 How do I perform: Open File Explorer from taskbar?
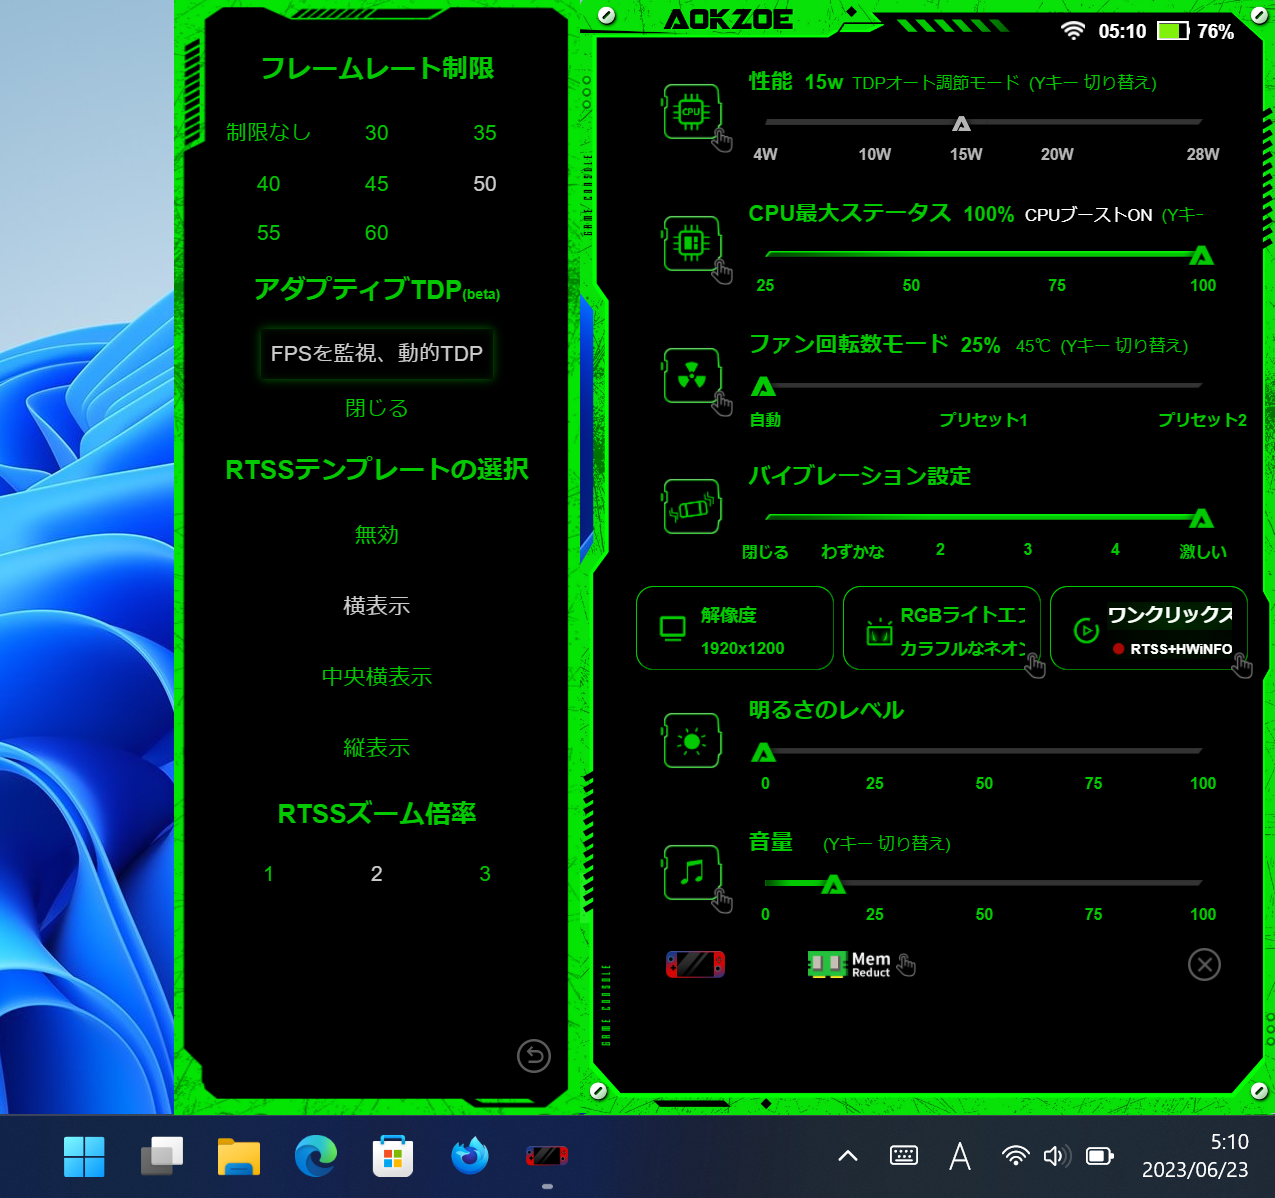click(x=239, y=1156)
